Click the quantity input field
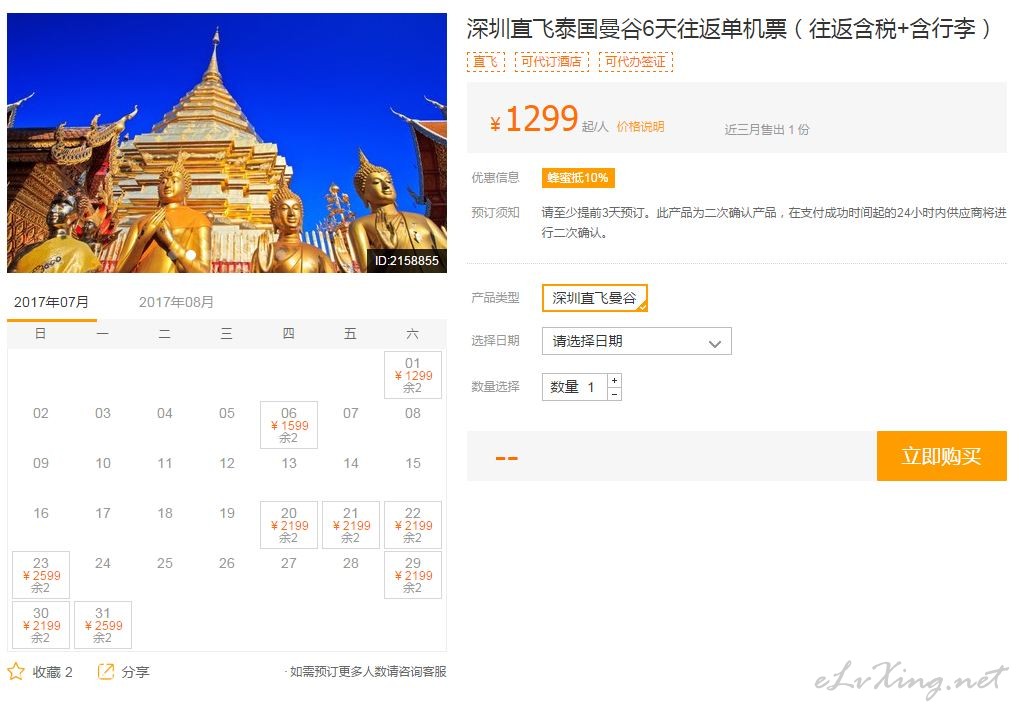Viewport: 1019px width, 713px height. pyautogui.click(x=574, y=387)
